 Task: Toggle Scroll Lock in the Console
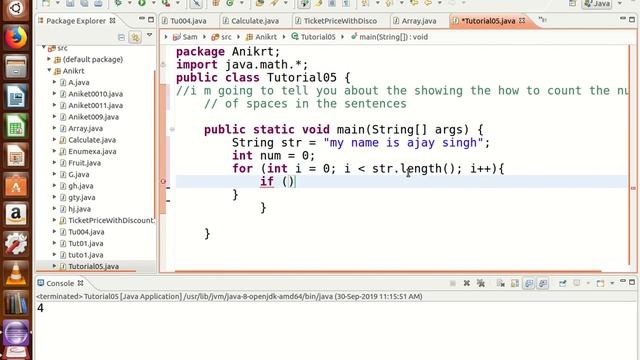pos(515,283)
